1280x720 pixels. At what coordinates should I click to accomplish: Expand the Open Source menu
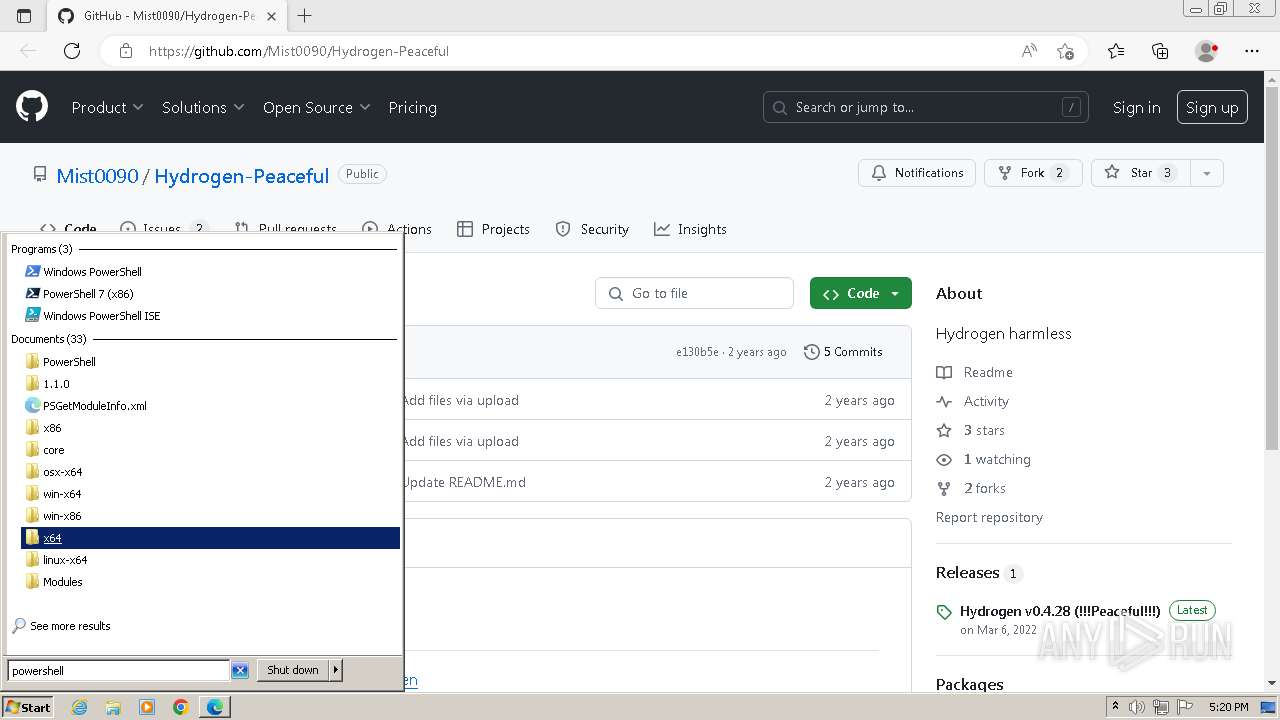(x=316, y=107)
